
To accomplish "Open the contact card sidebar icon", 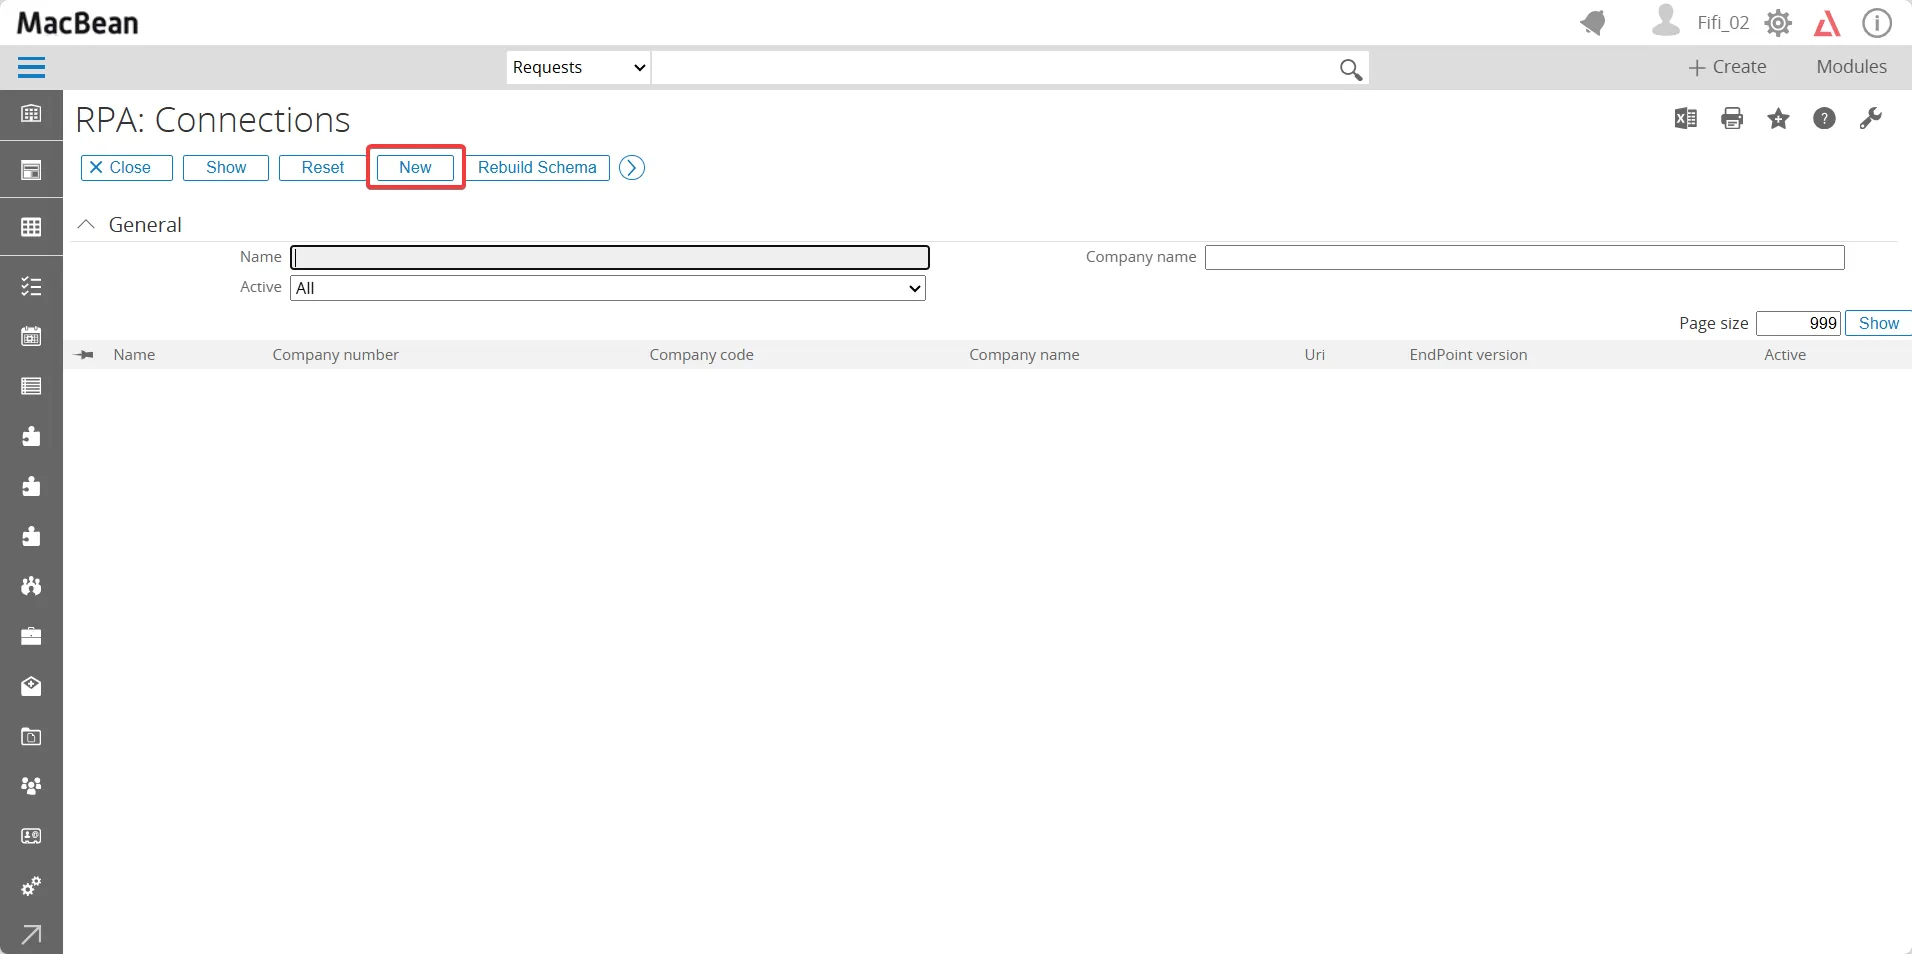I will pos(31,836).
